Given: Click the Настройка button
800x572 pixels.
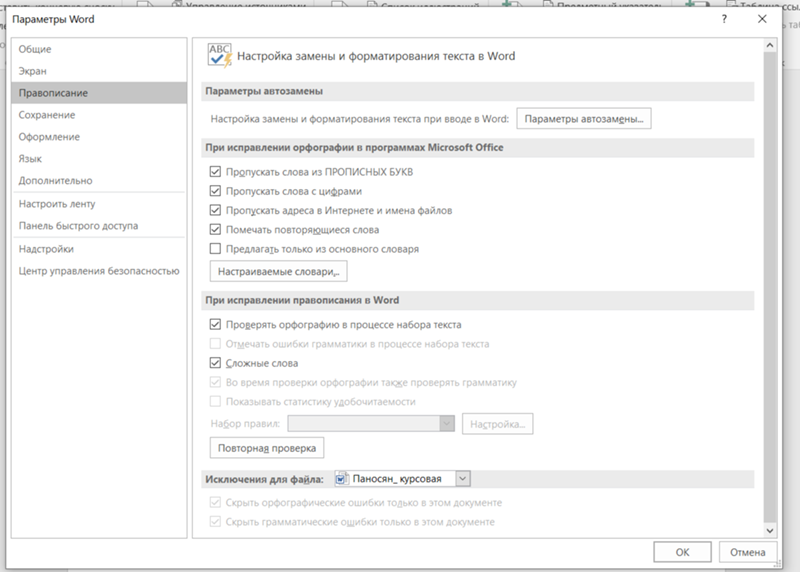Looking at the screenshot, I should 497,424.
